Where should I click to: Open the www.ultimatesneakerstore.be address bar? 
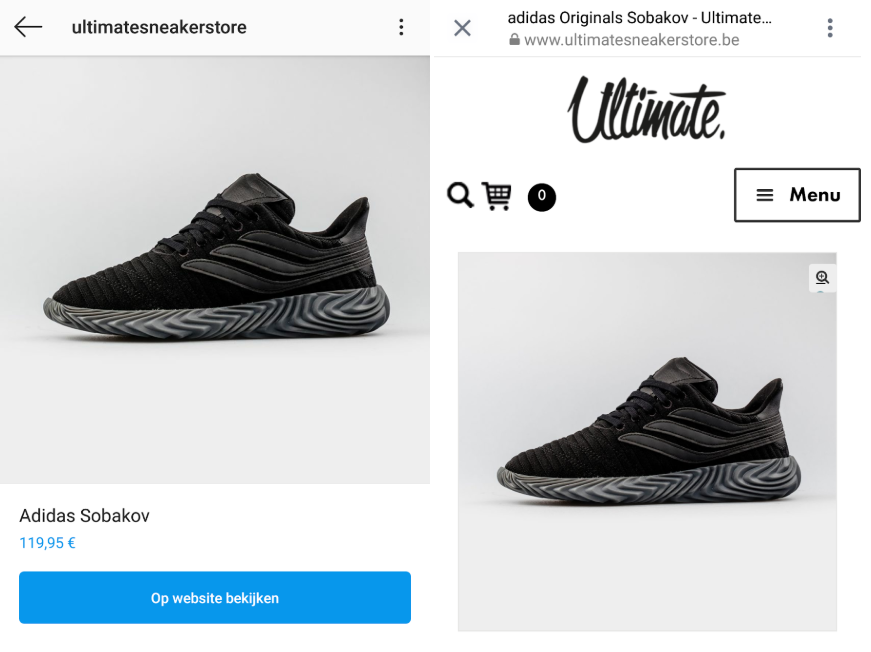click(630, 40)
